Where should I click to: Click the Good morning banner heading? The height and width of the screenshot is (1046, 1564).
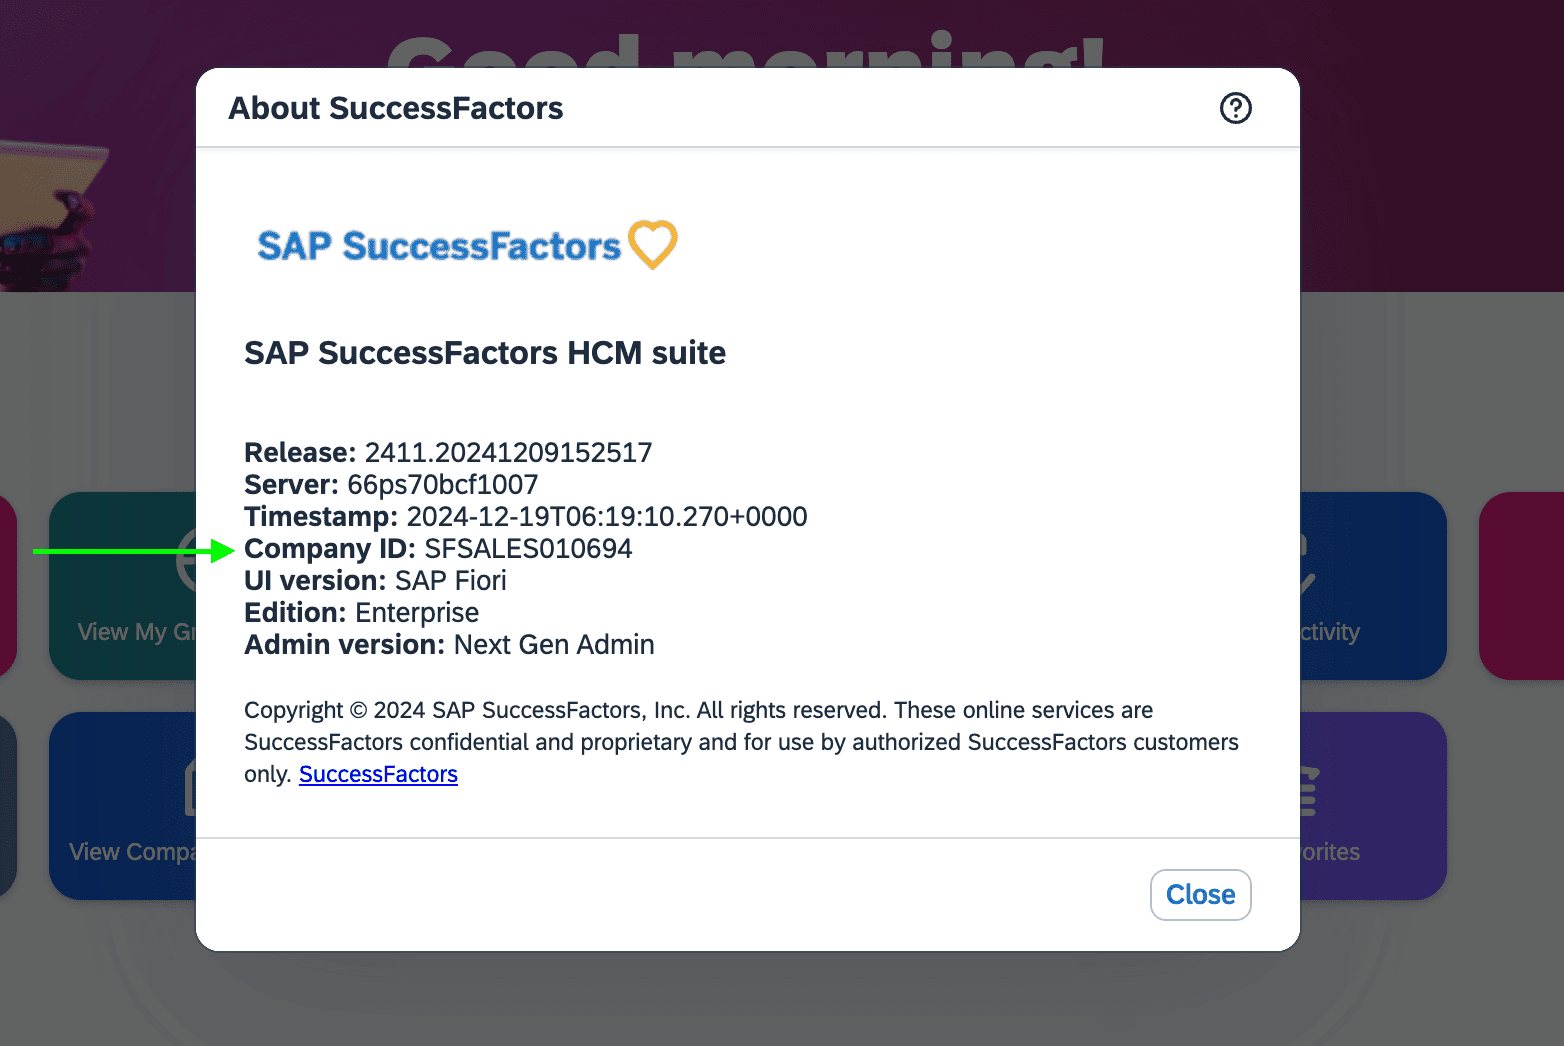pyautogui.click(x=746, y=50)
